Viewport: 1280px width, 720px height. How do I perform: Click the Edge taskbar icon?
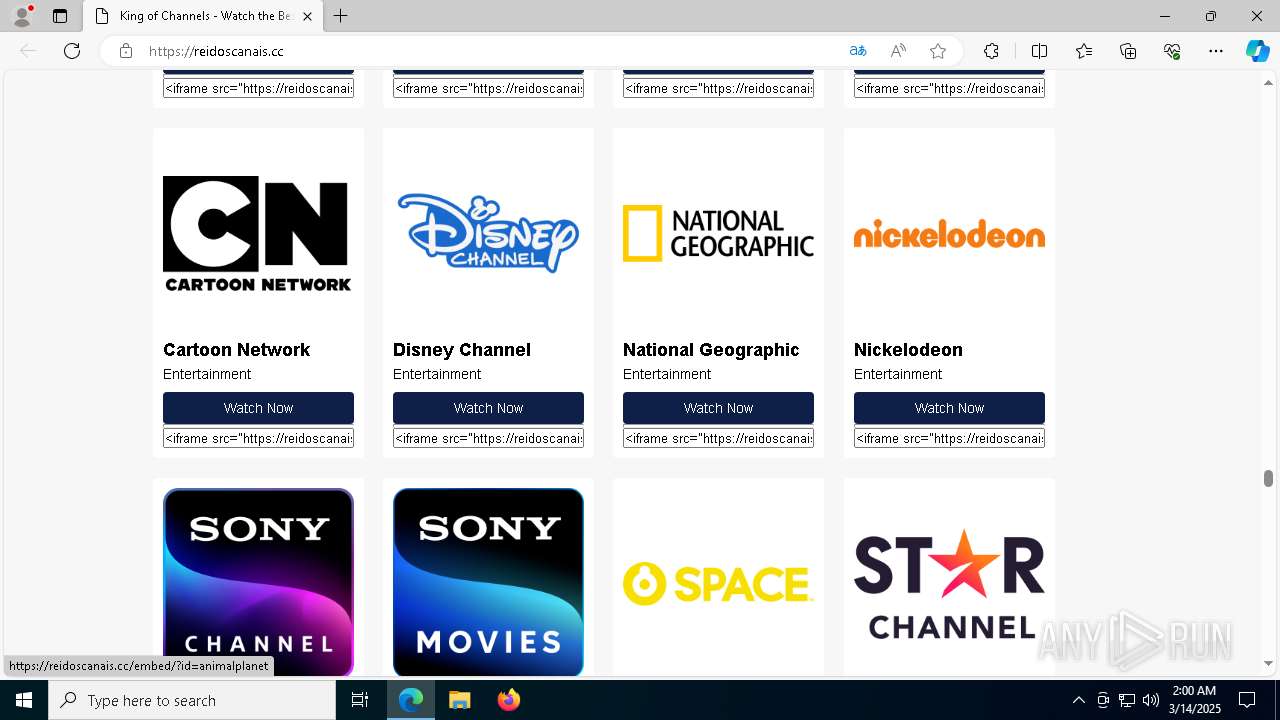coord(411,700)
